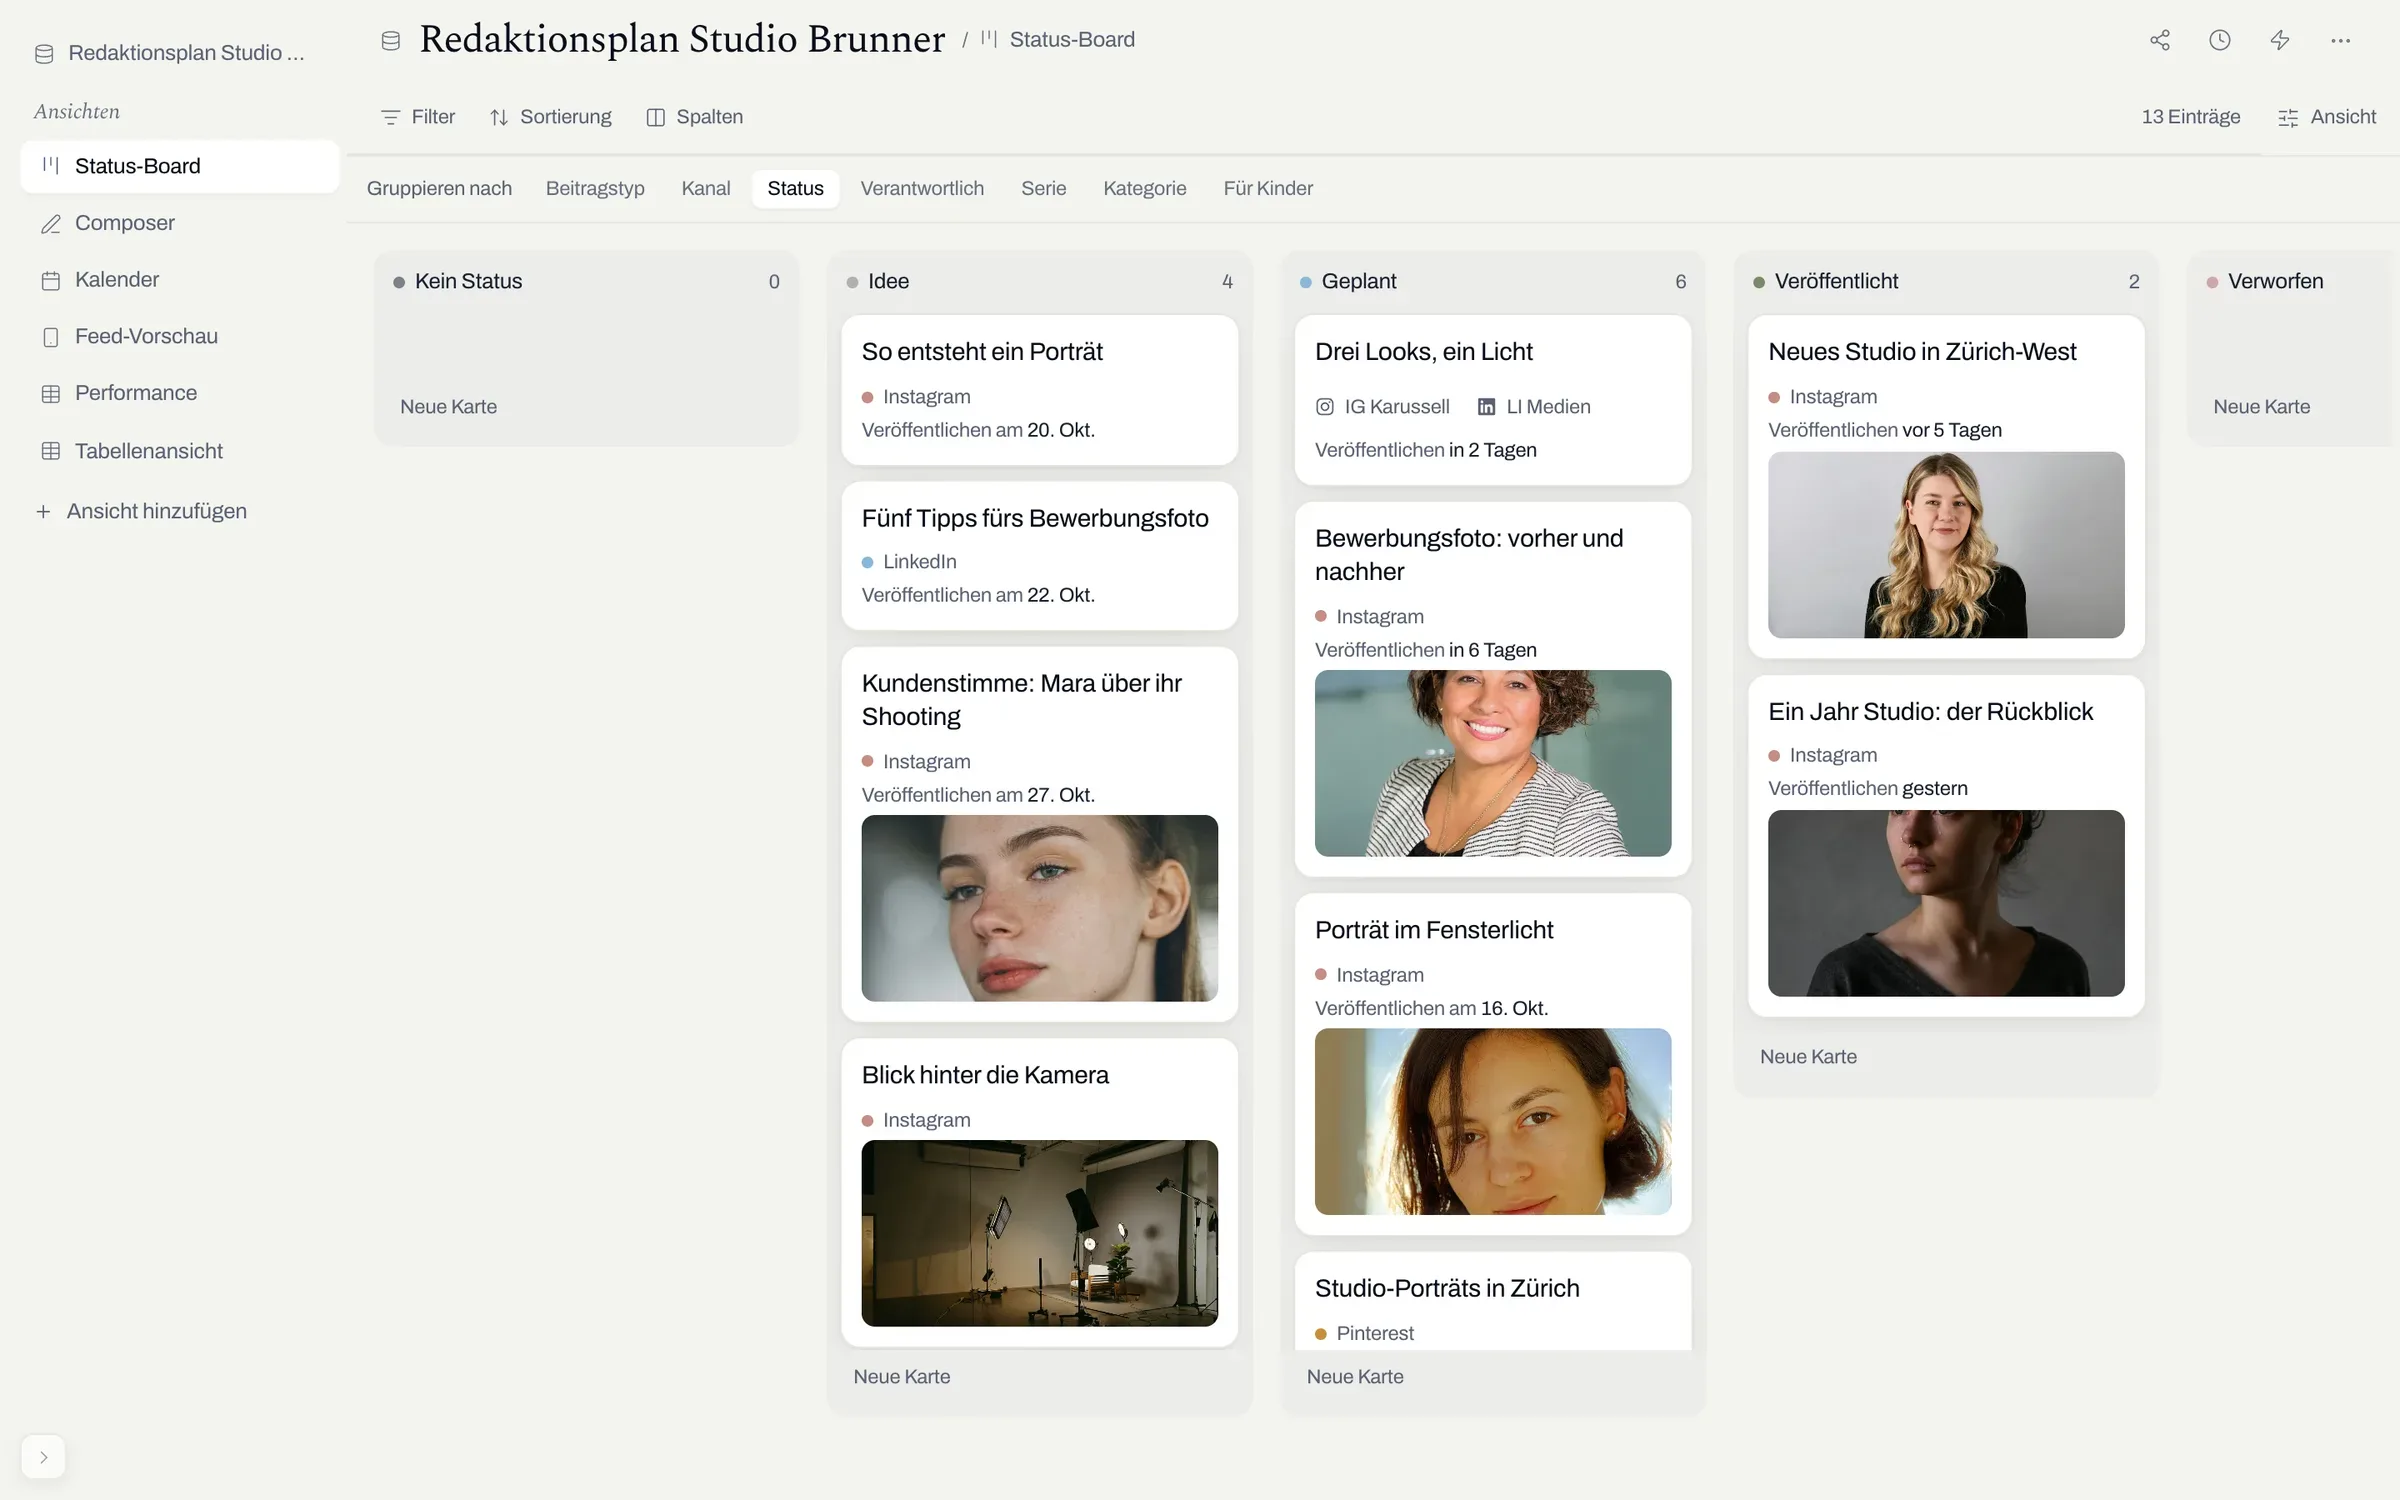The height and width of the screenshot is (1500, 2400).
Task: Open the 'So entsteht ein Porträt' card
Action: 1040,390
